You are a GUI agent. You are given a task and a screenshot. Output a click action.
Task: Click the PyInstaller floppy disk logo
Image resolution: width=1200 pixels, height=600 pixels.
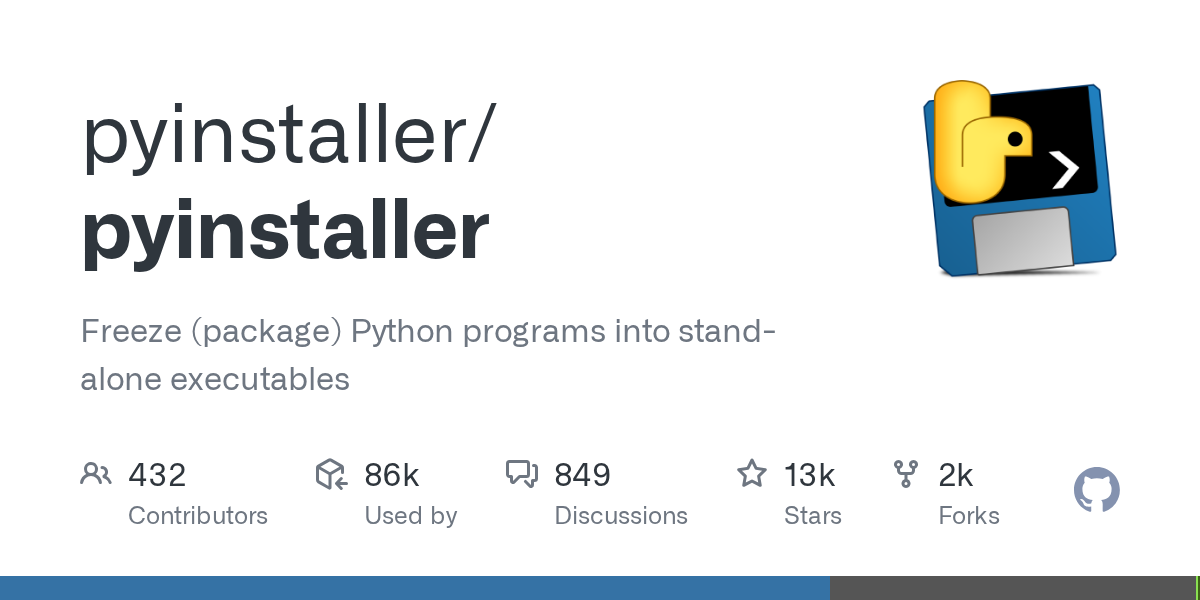pyautogui.click(x=1018, y=178)
